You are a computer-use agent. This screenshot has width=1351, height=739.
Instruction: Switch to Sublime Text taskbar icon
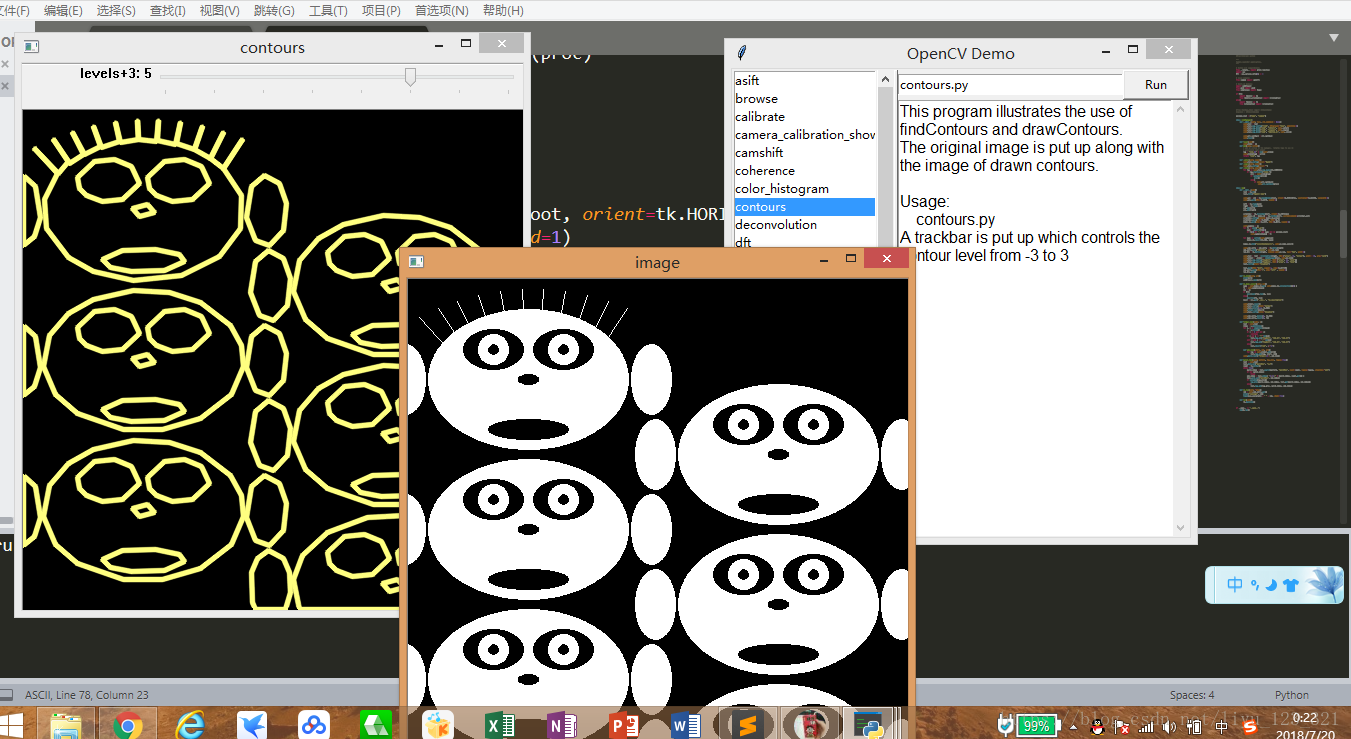point(747,725)
